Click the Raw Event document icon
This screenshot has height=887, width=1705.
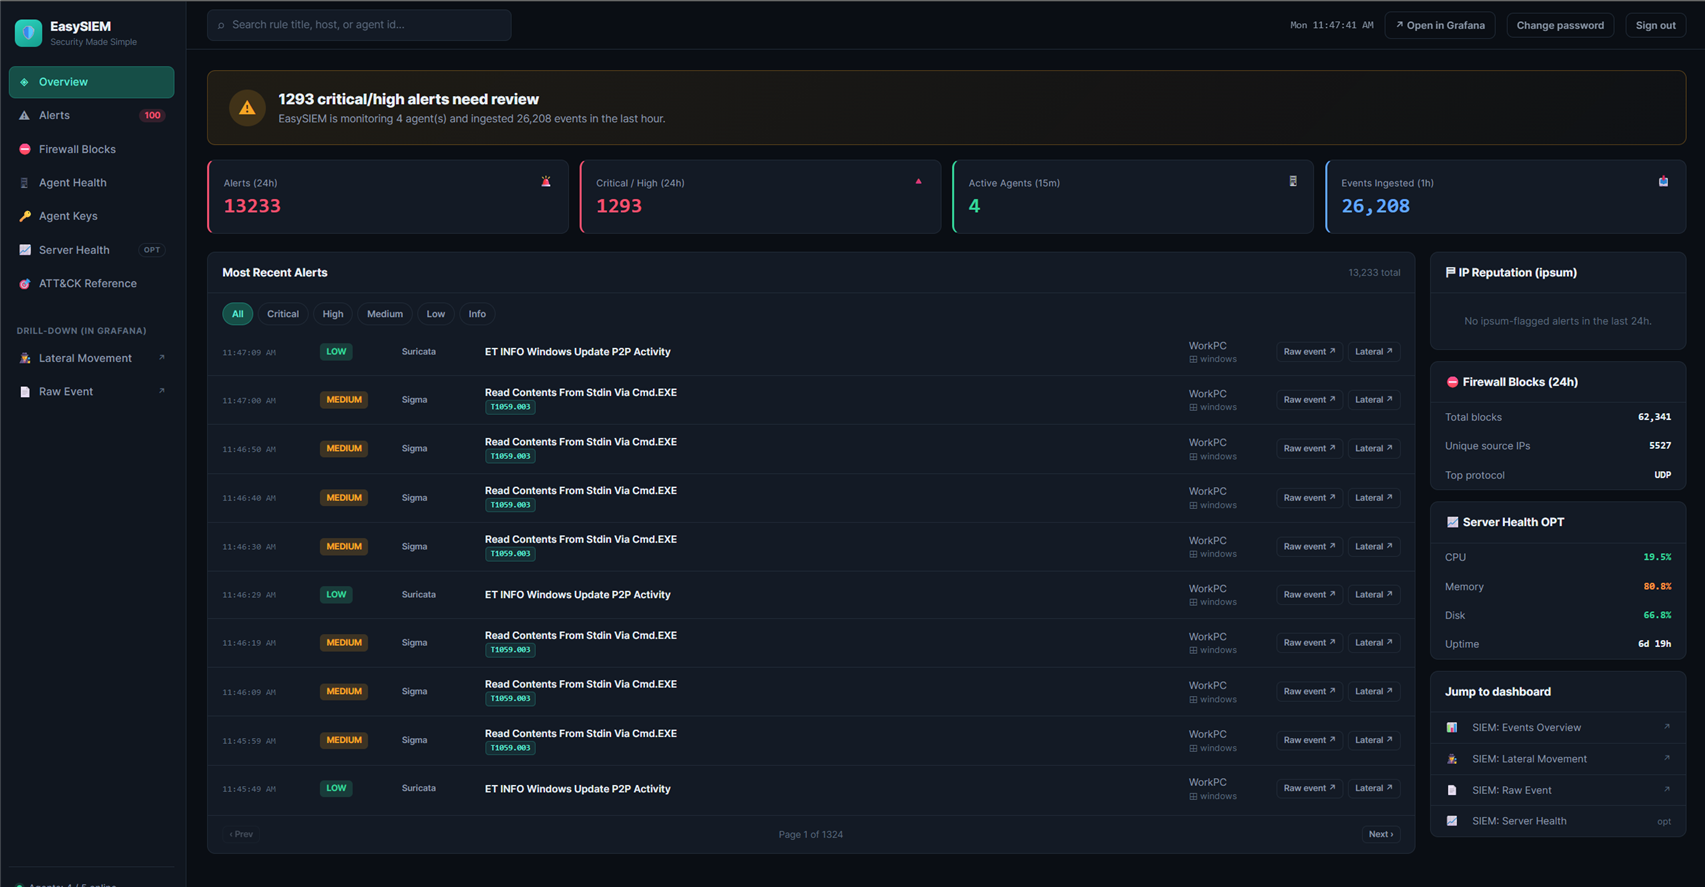tap(24, 392)
